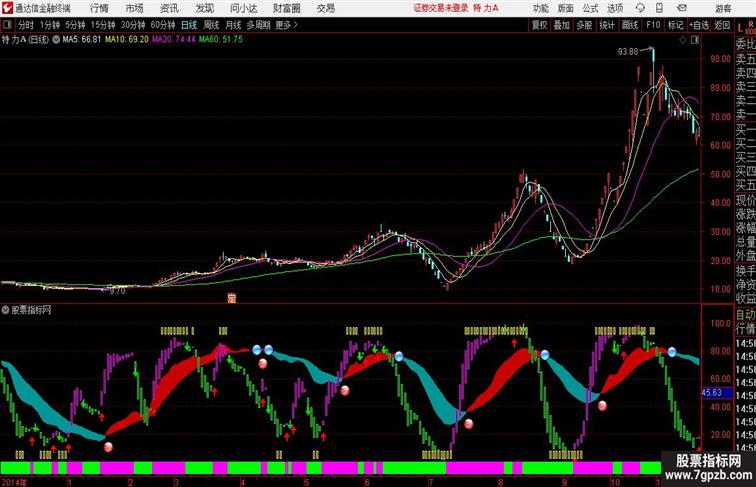Click the 特力A(日线) chart title

tap(25, 40)
